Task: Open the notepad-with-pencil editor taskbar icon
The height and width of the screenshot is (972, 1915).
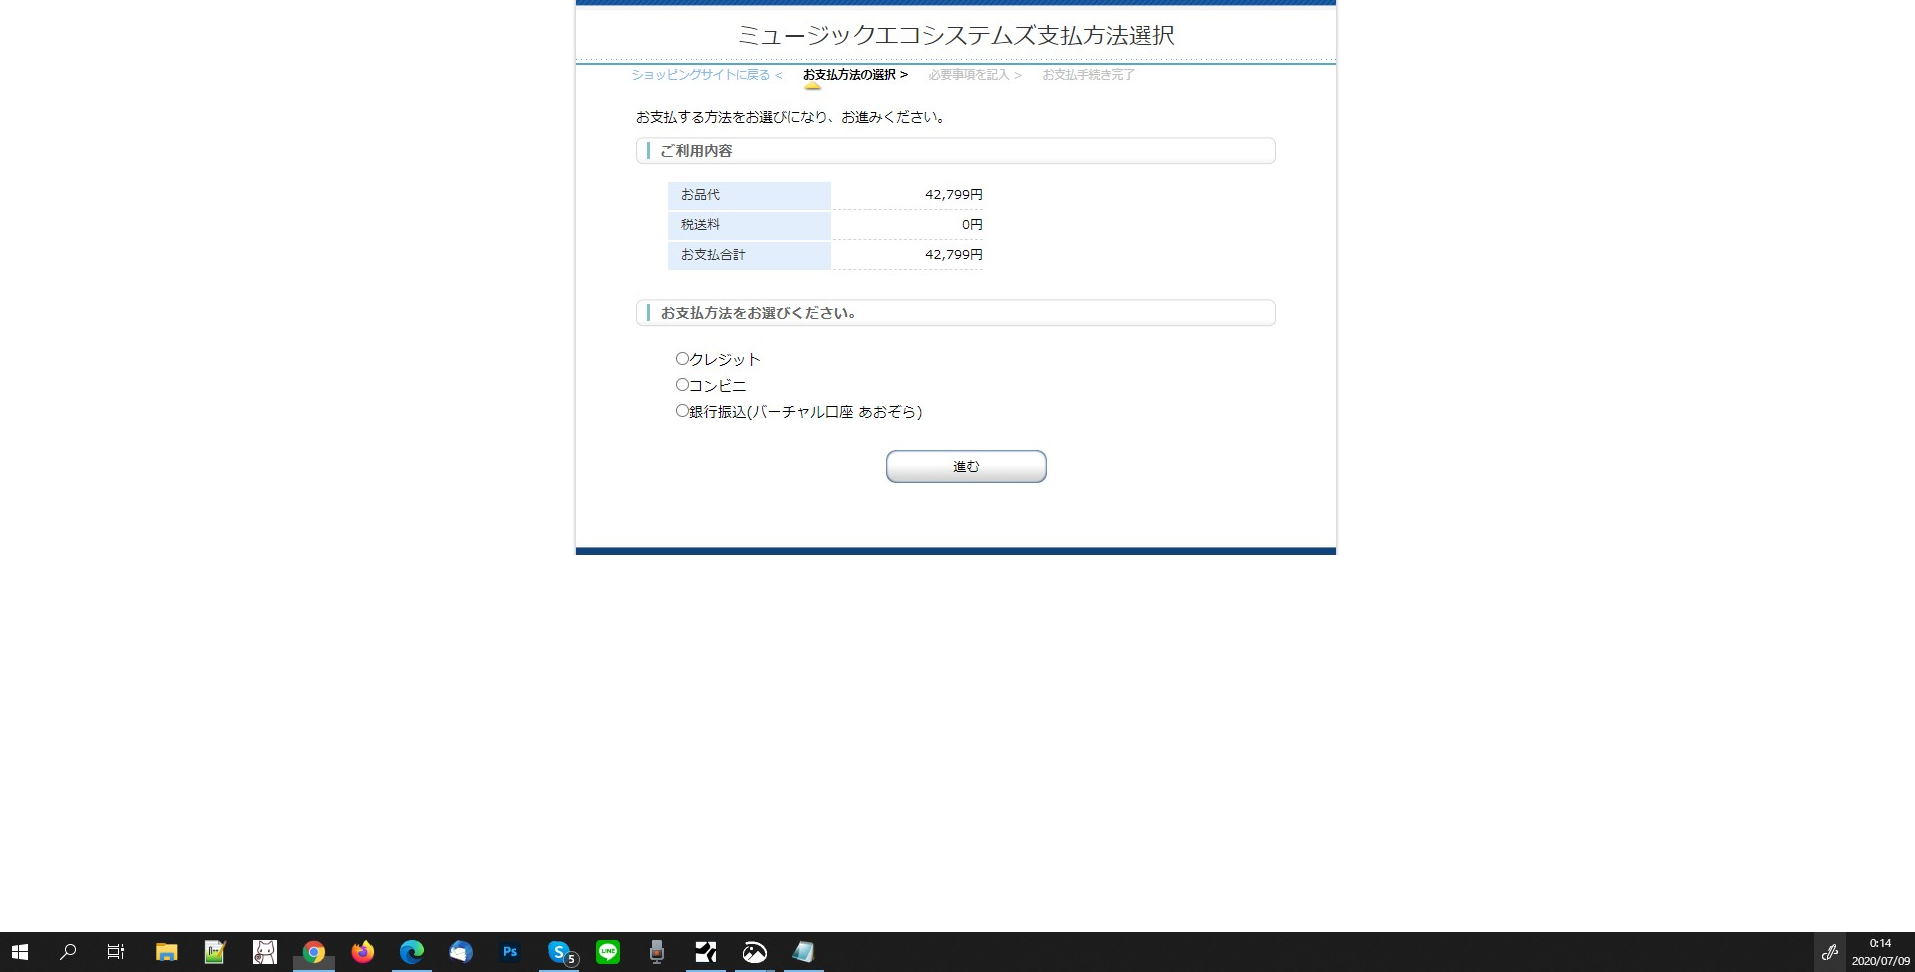Action: pyautogui.click(x=215, y=952)
